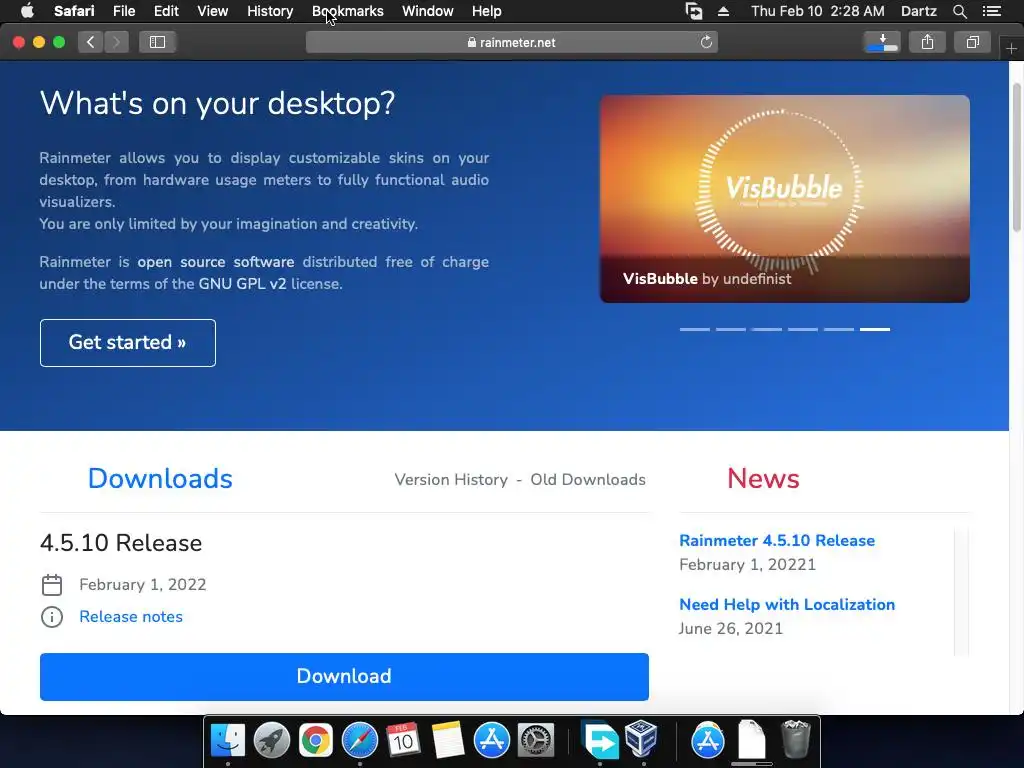
Task: Open Spotlight search magnifier
Action: click(x=959, y=11)
